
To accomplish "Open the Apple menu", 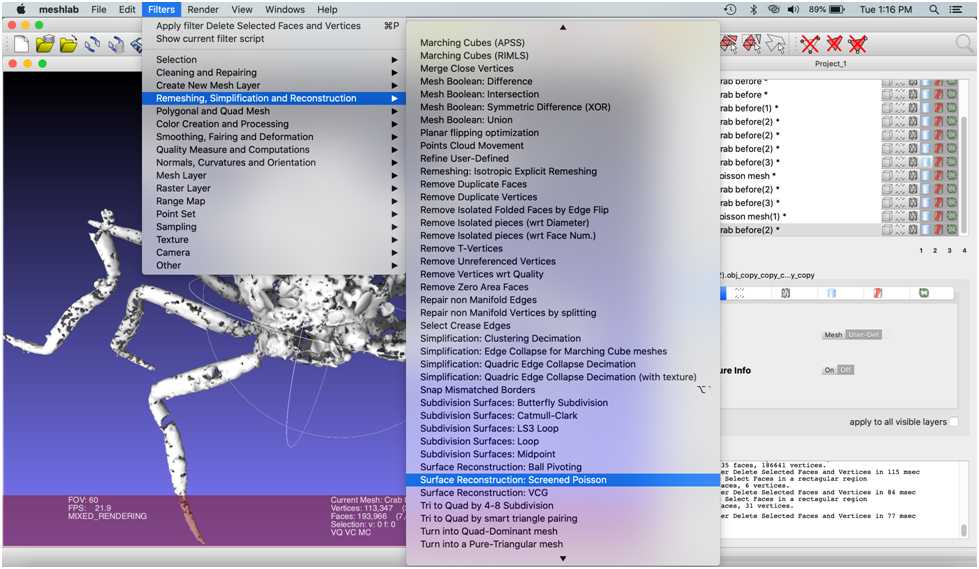I will (21, 9).
